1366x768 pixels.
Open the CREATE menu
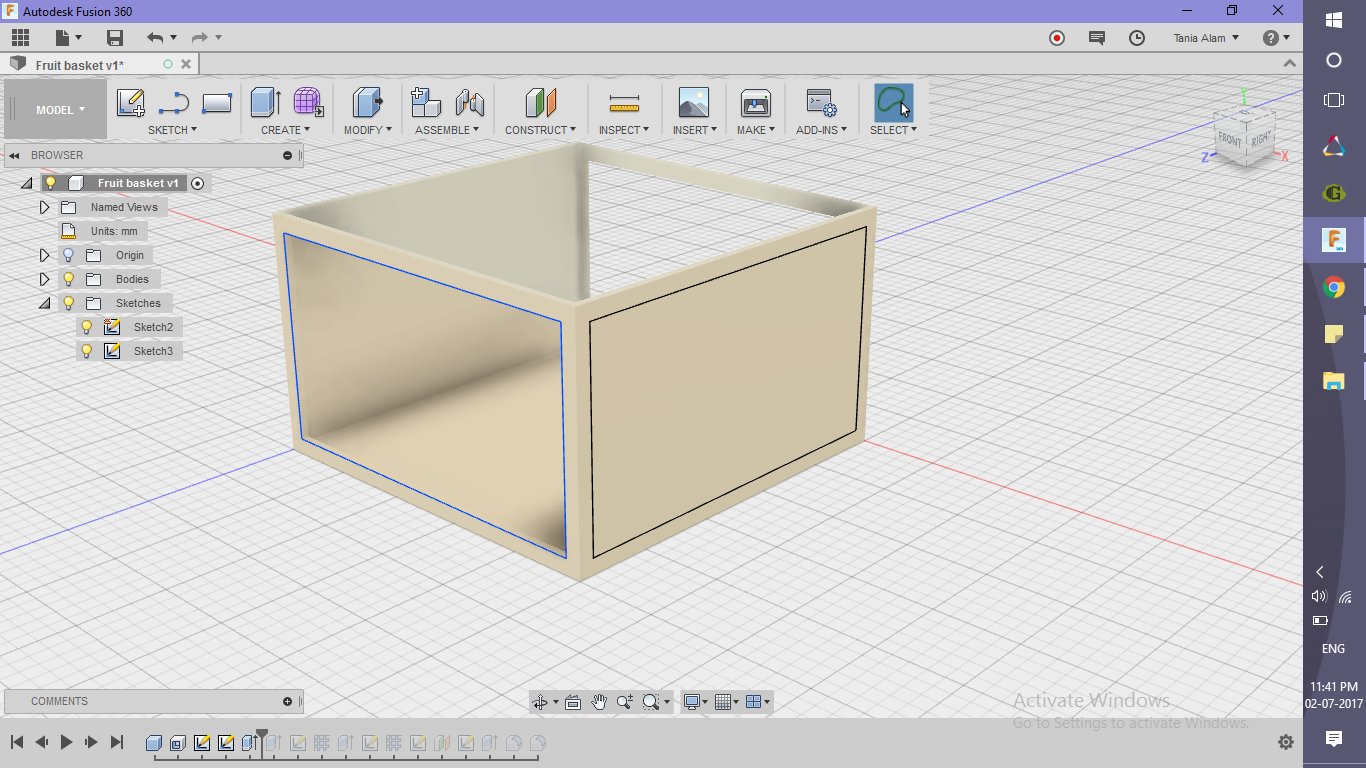pos(285,130)
